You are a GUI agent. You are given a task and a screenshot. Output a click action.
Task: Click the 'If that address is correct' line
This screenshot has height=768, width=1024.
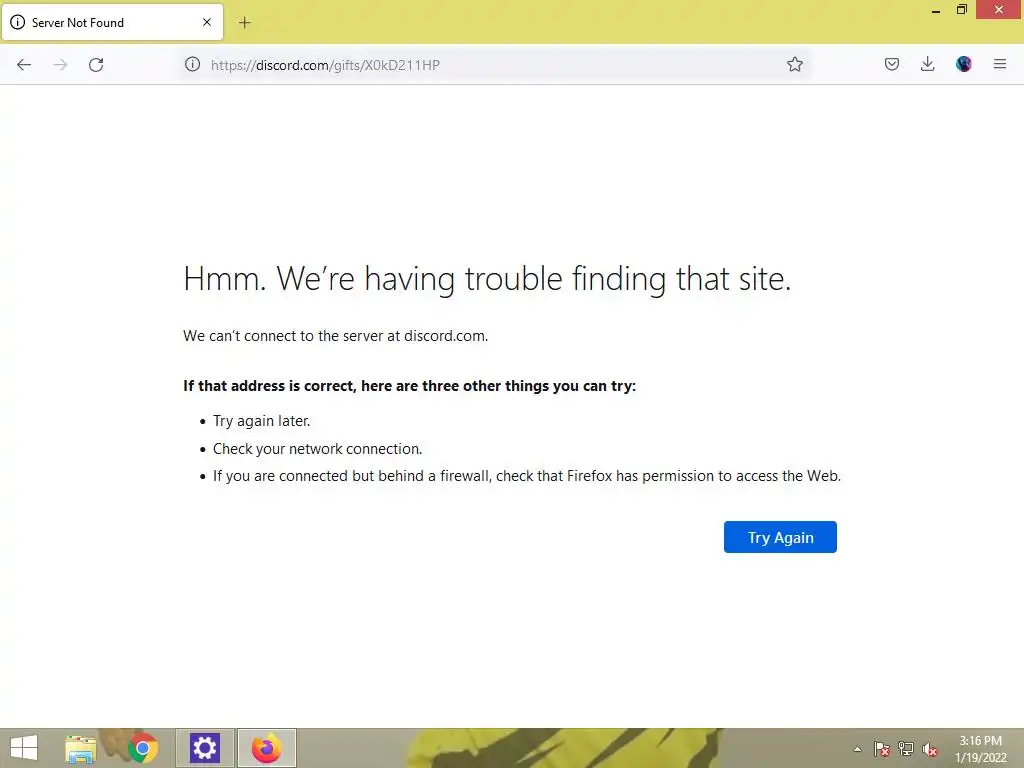(x=409, y=386)
